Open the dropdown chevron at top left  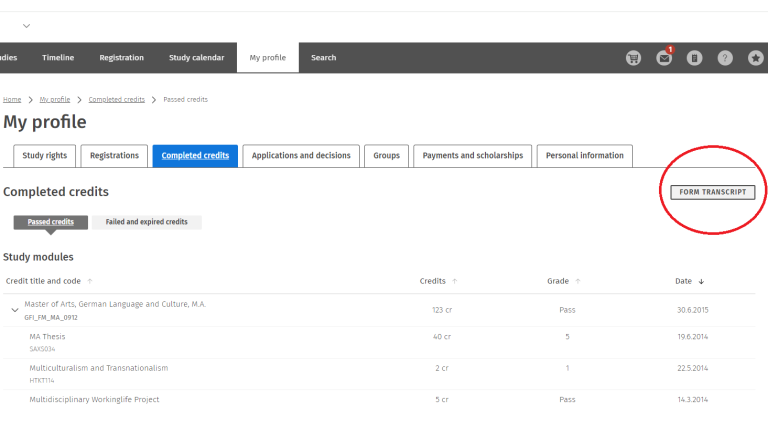(26, 25)
